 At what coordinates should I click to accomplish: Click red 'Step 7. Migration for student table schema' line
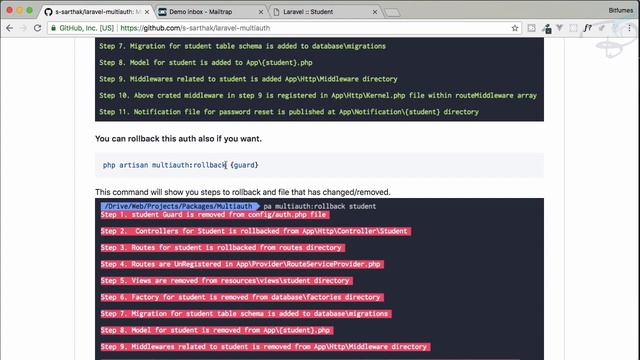point(246,313)
